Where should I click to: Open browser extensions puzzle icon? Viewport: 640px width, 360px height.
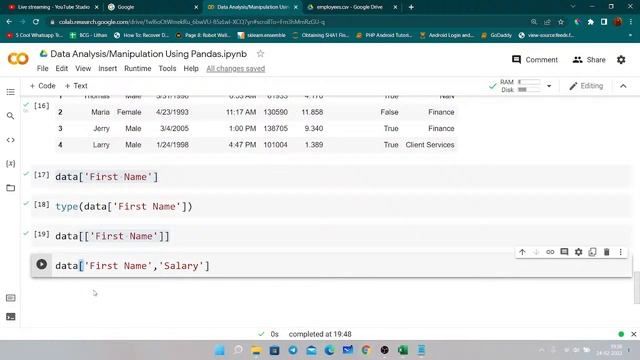[591, 22]
